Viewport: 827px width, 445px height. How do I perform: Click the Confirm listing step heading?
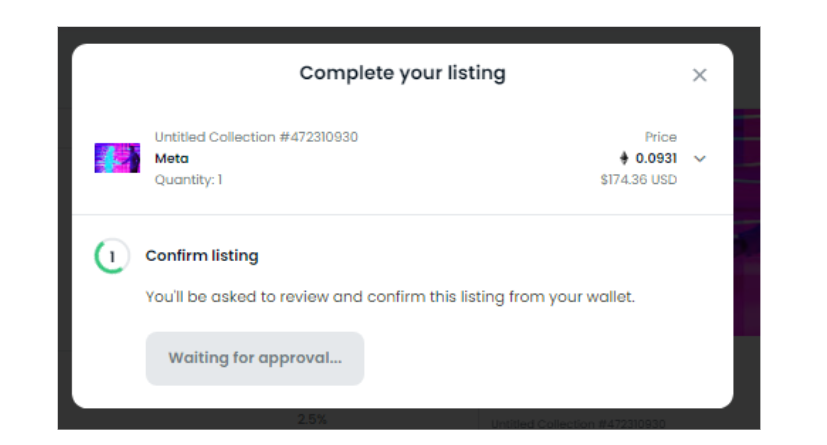click(202, 256)
